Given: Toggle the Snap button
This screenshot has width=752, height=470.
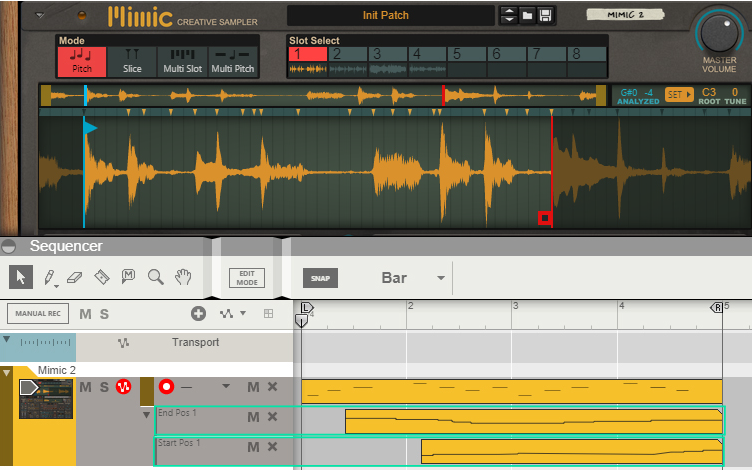Looking at the screenshot, I should pyautogui.click(x=320, y=278).
